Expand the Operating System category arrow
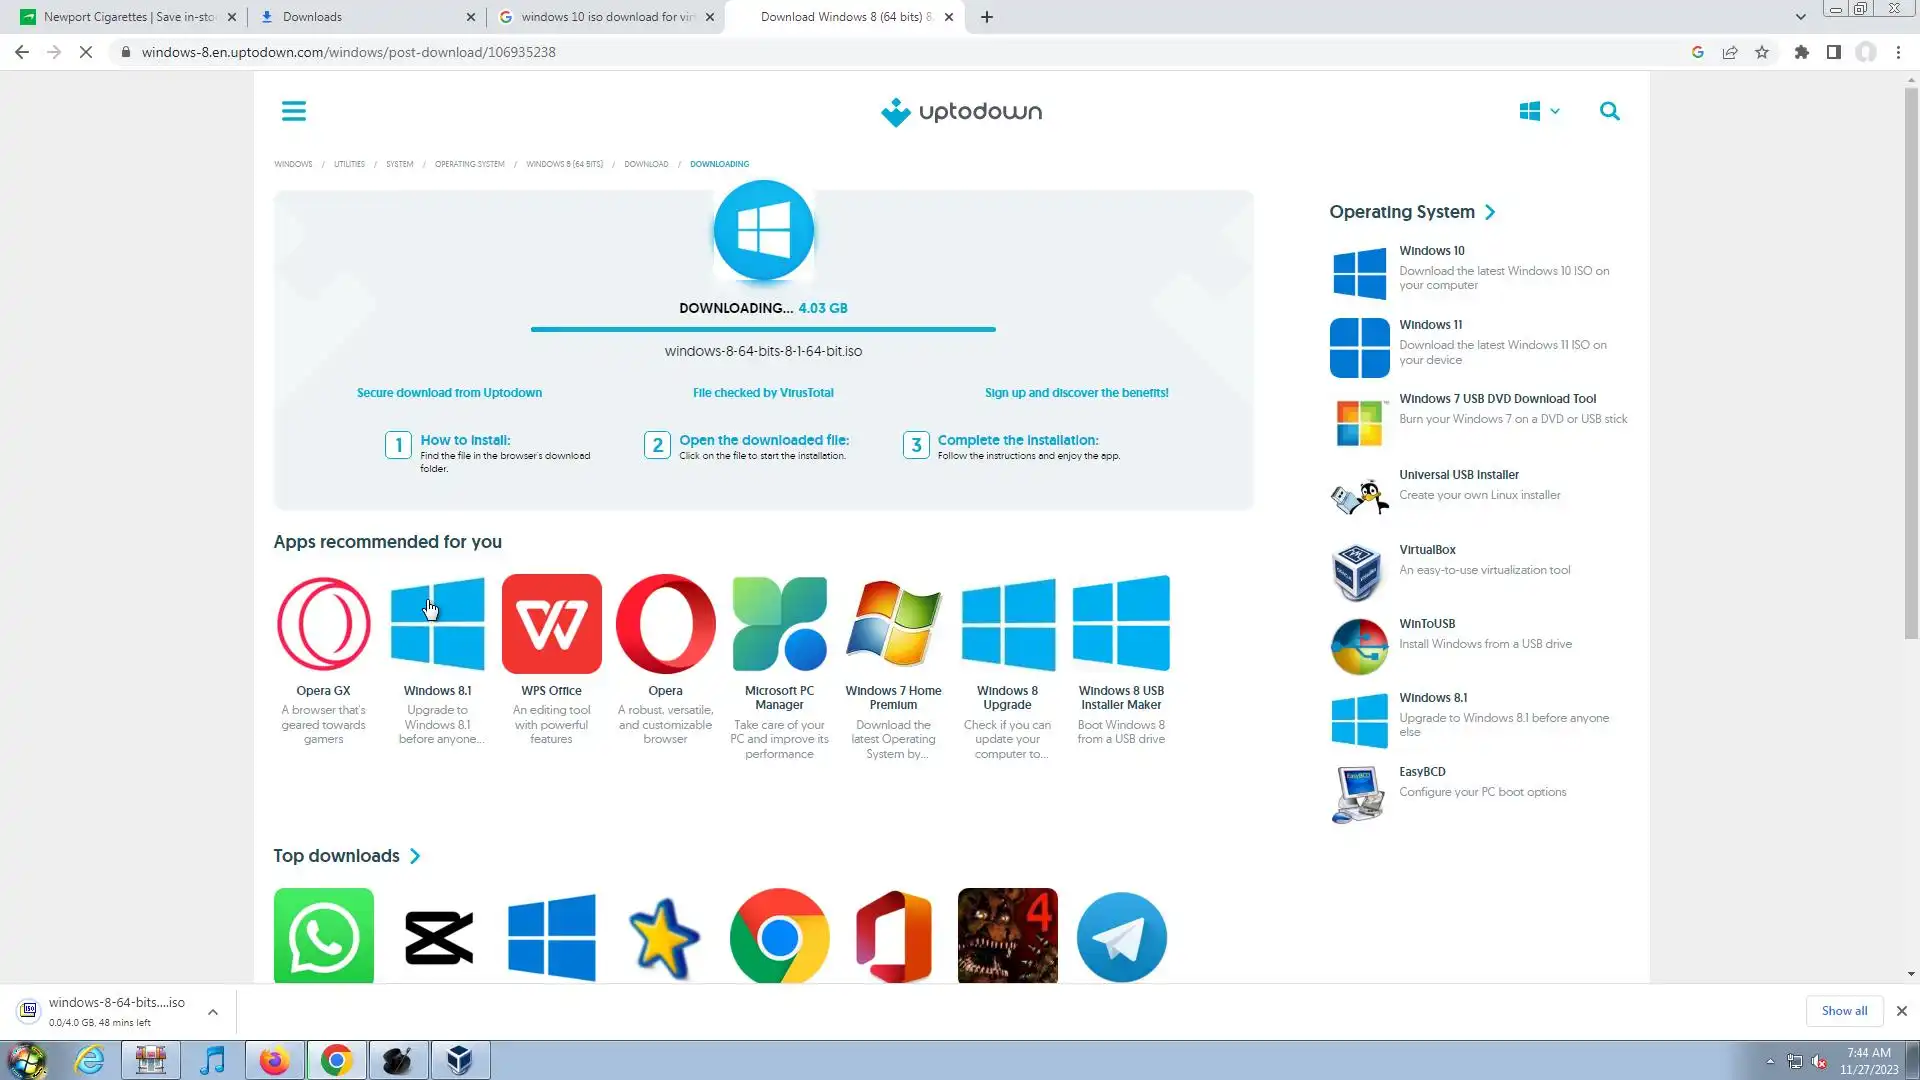Image resolution: width=1920 pixels, height=1080 pixels. (1490, 212)
